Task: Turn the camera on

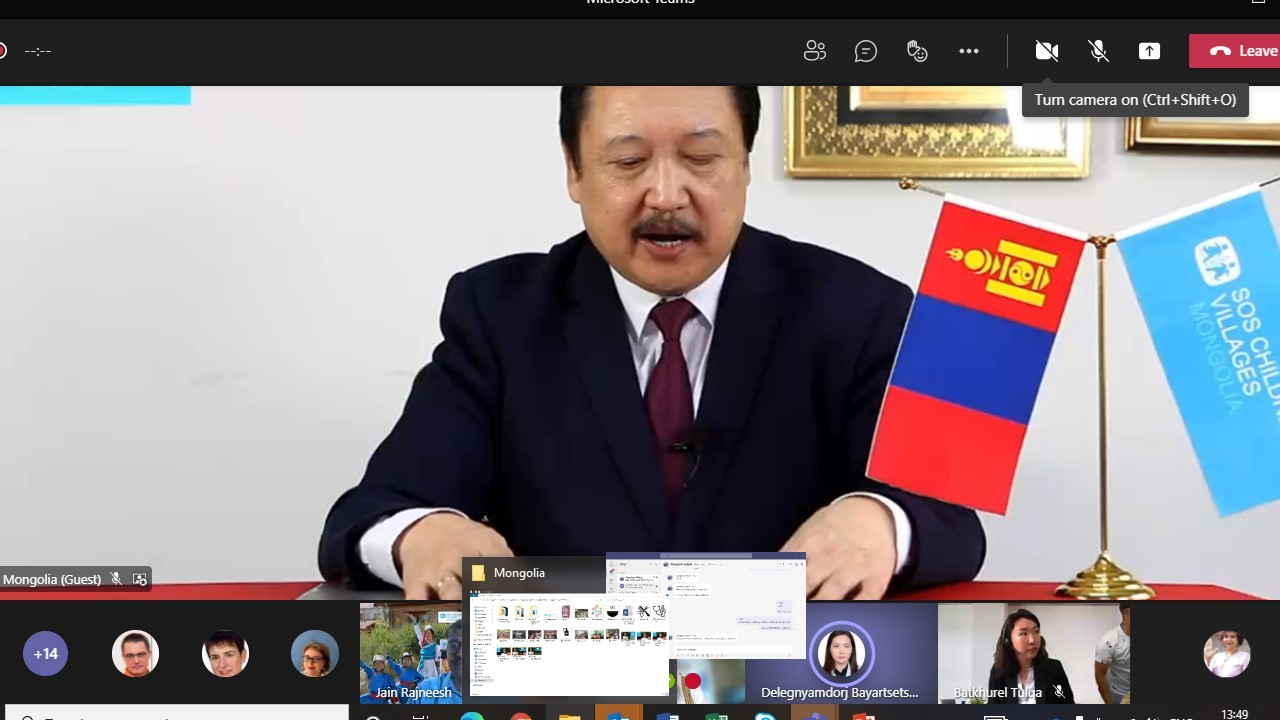Action: click(x=1047, y=51)
